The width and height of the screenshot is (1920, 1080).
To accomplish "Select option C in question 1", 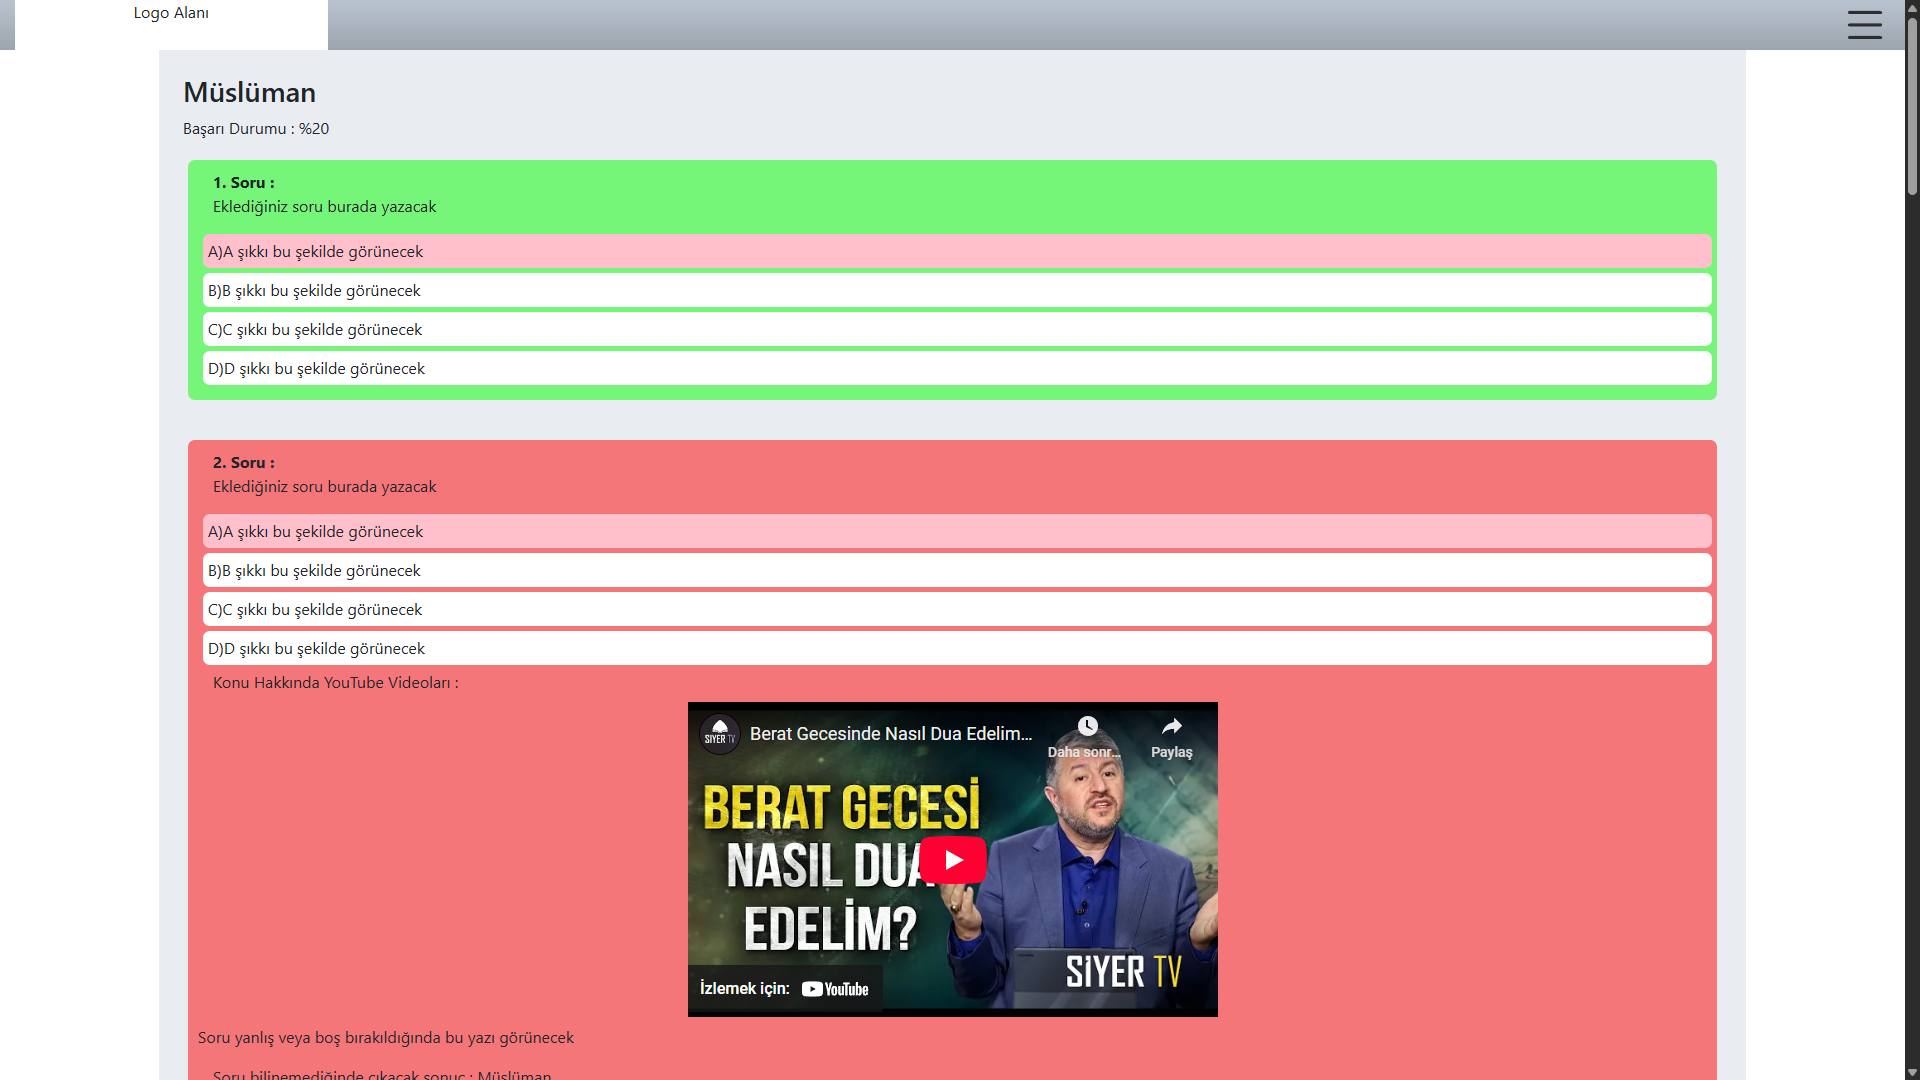I will (x=956, y=329).
